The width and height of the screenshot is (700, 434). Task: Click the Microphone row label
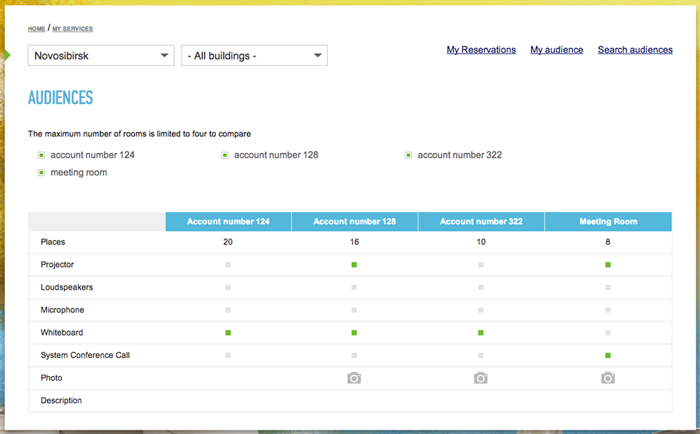point(62,310)
